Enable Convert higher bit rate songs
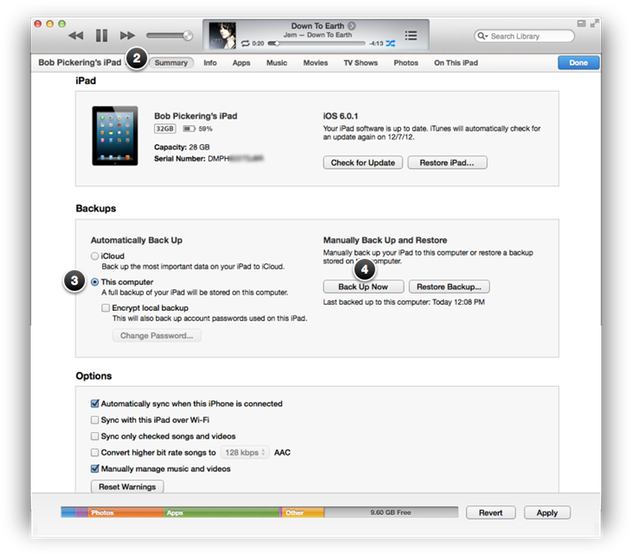The height and width of the screenshot is (554, 631). pos(95,453)
